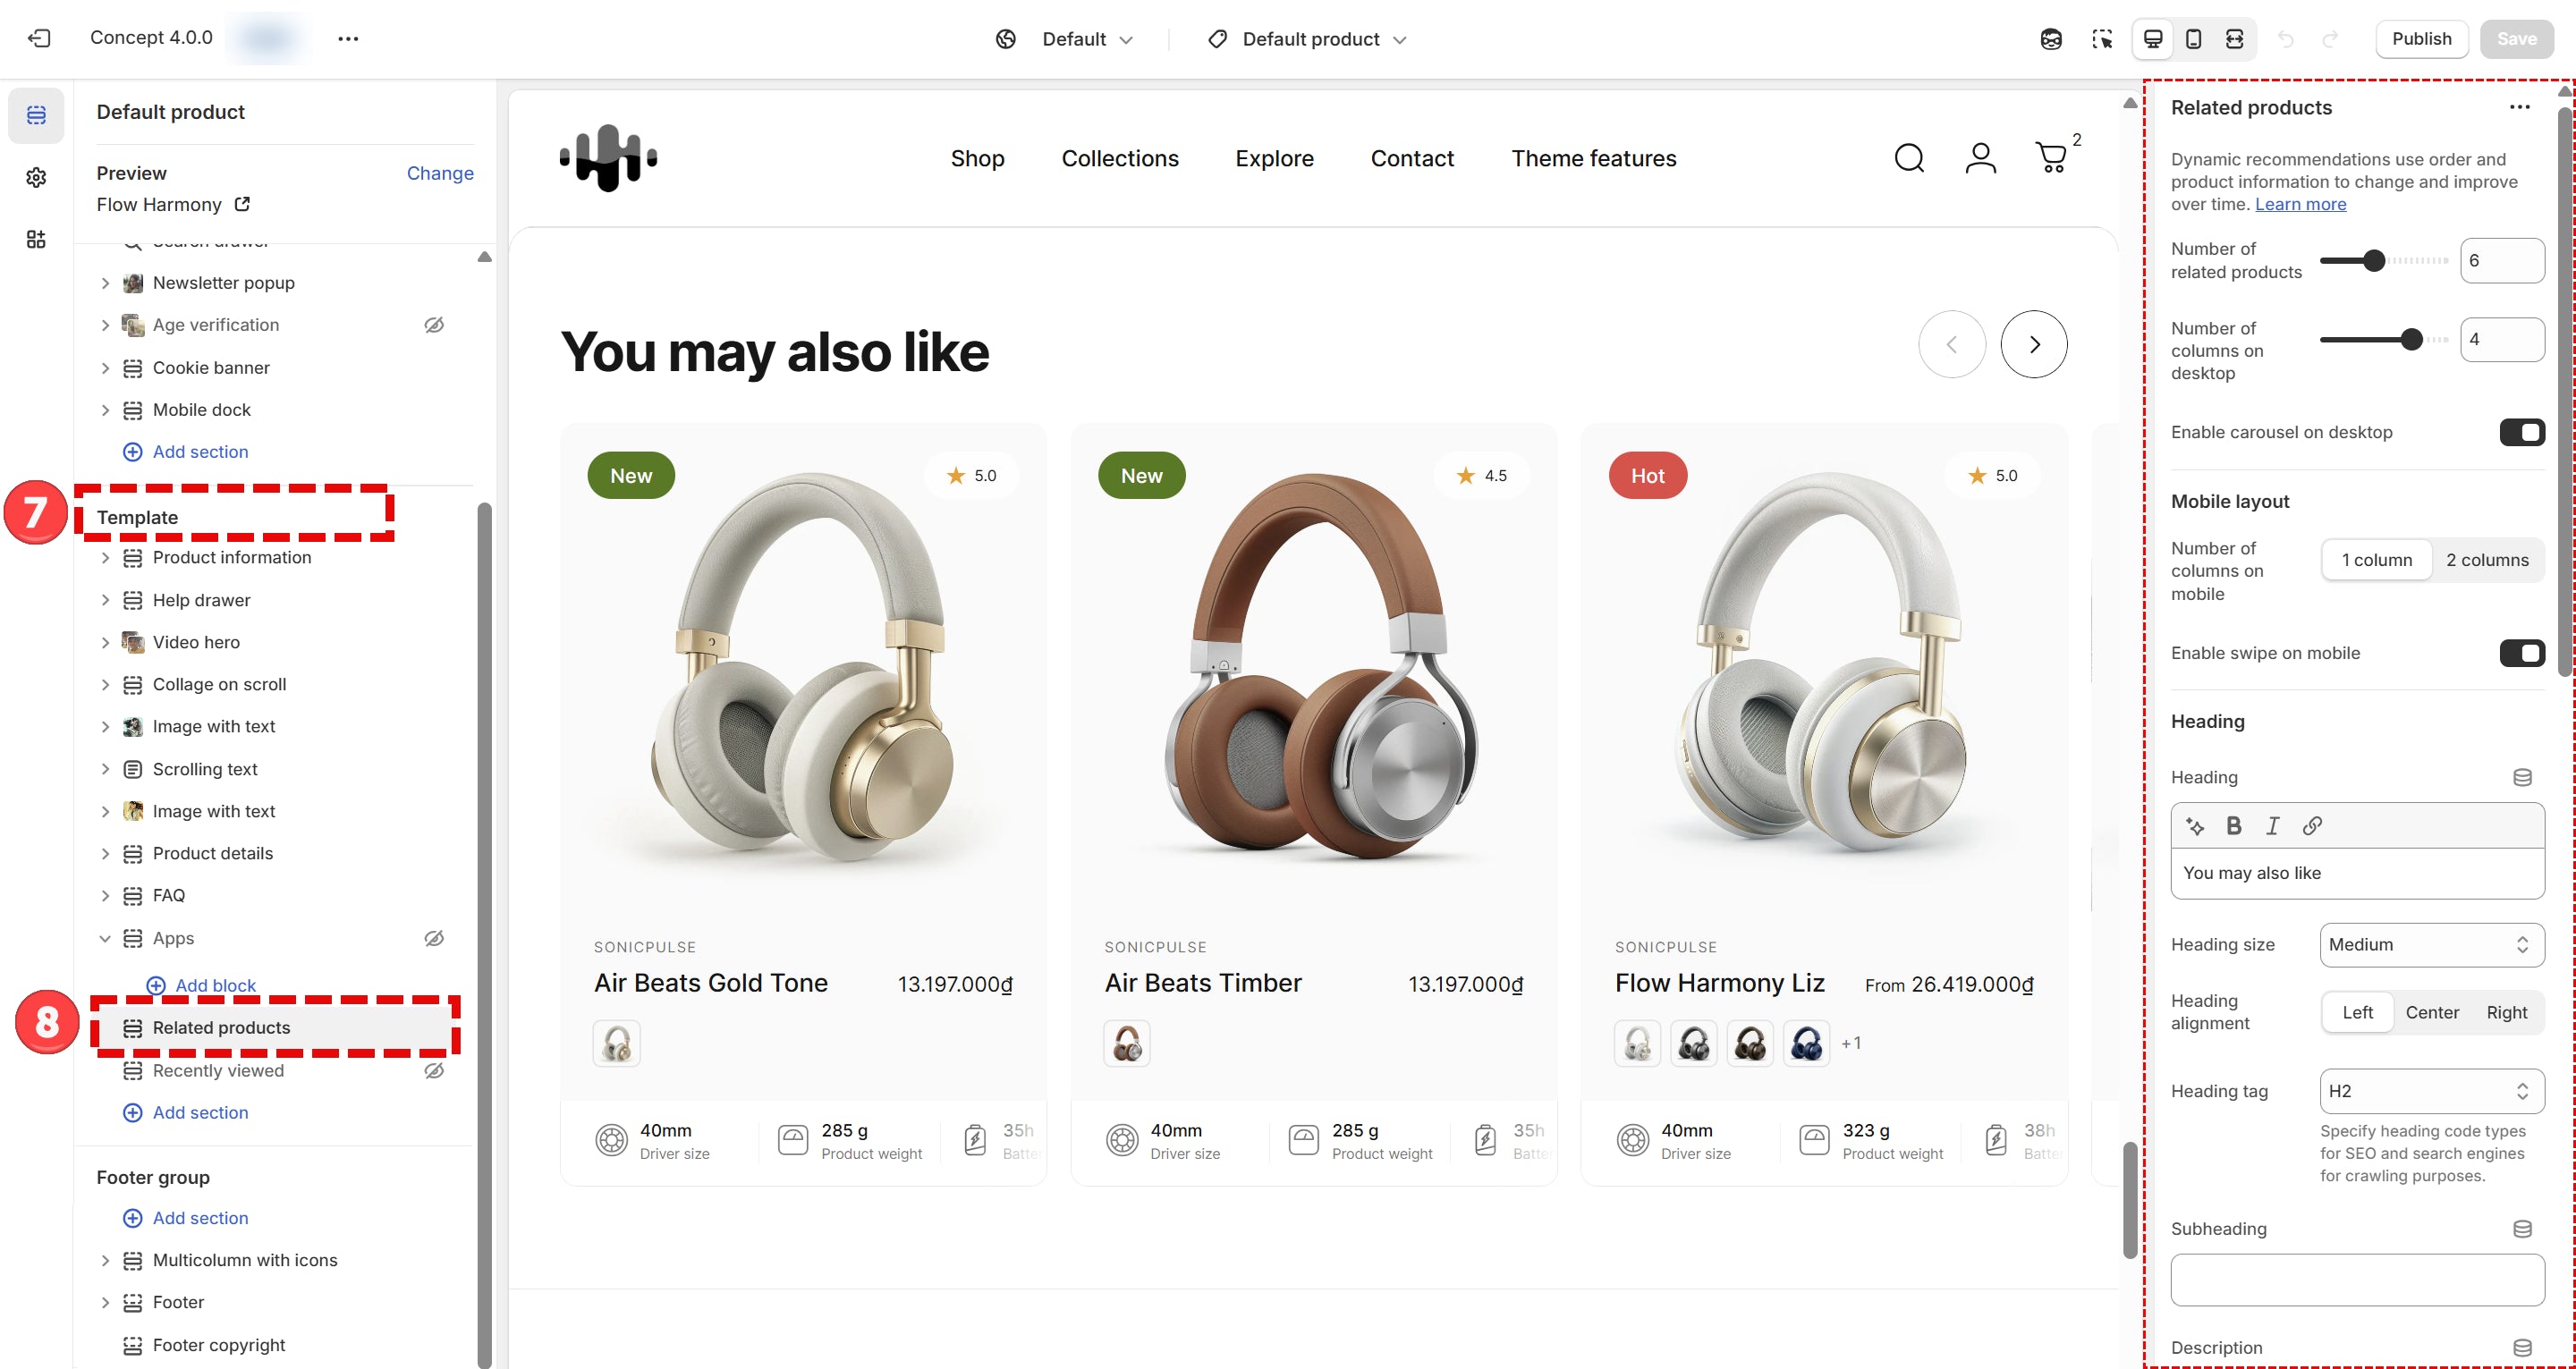Click the store search magnifier icon
2576x1369 pixels.
pos(1908,158)
